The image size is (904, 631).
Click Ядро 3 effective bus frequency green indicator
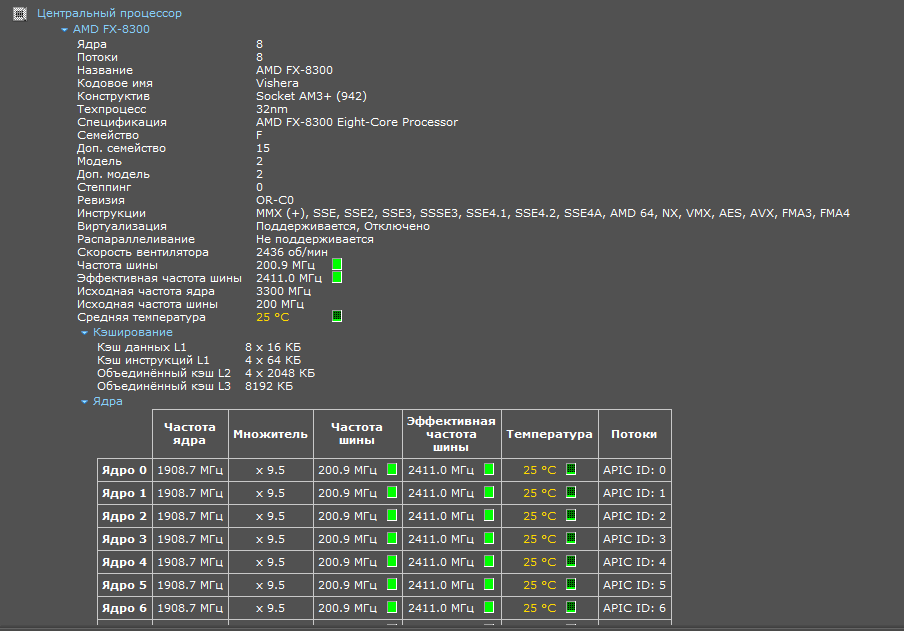pyautogui.click(x=489, y=538)
